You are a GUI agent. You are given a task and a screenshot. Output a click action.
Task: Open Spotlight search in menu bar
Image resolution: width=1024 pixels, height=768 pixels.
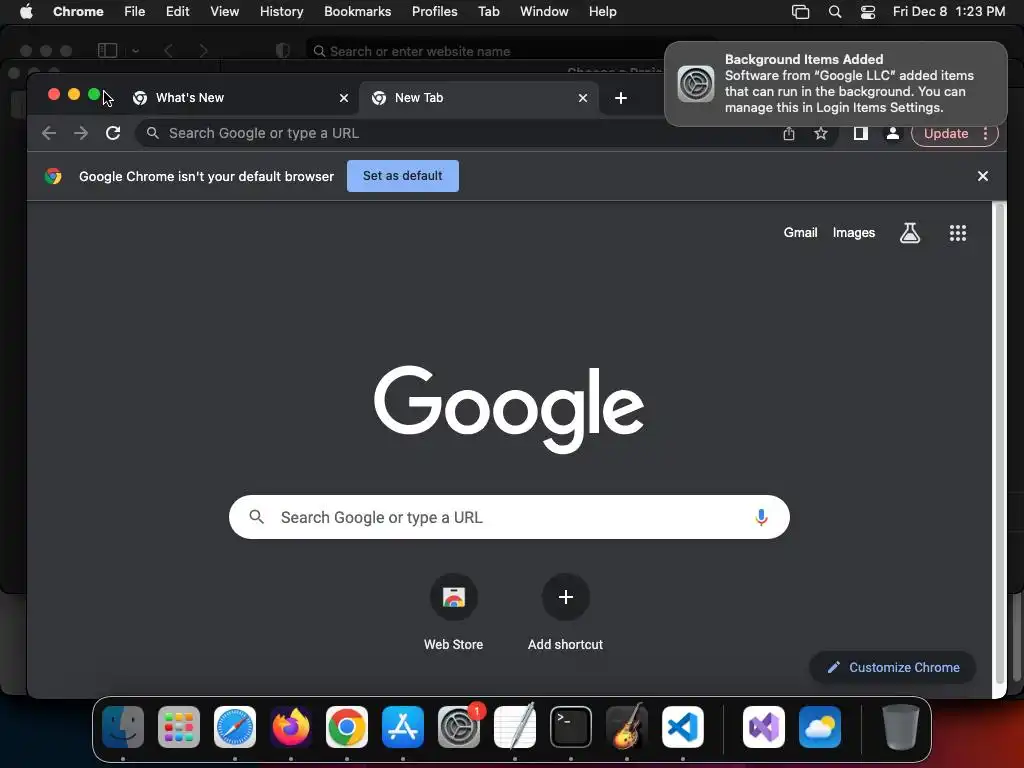835,12
